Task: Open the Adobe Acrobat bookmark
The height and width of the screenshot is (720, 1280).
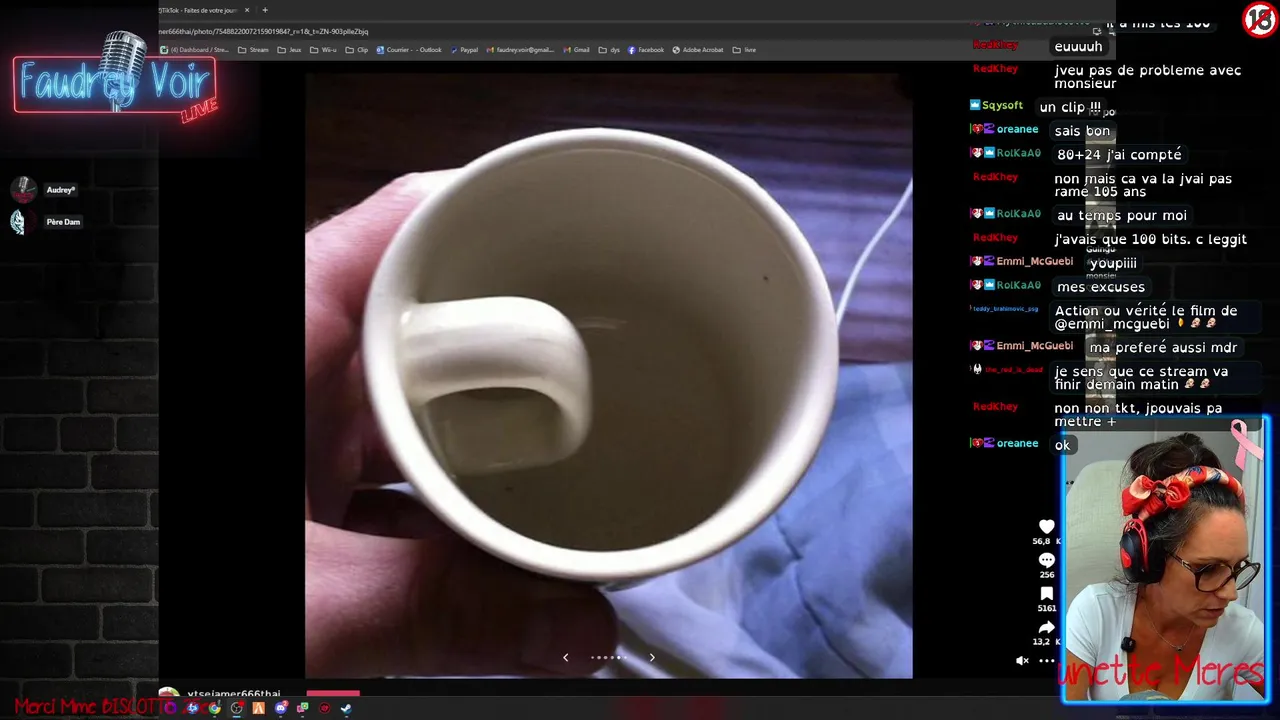Action: (698, 50)
